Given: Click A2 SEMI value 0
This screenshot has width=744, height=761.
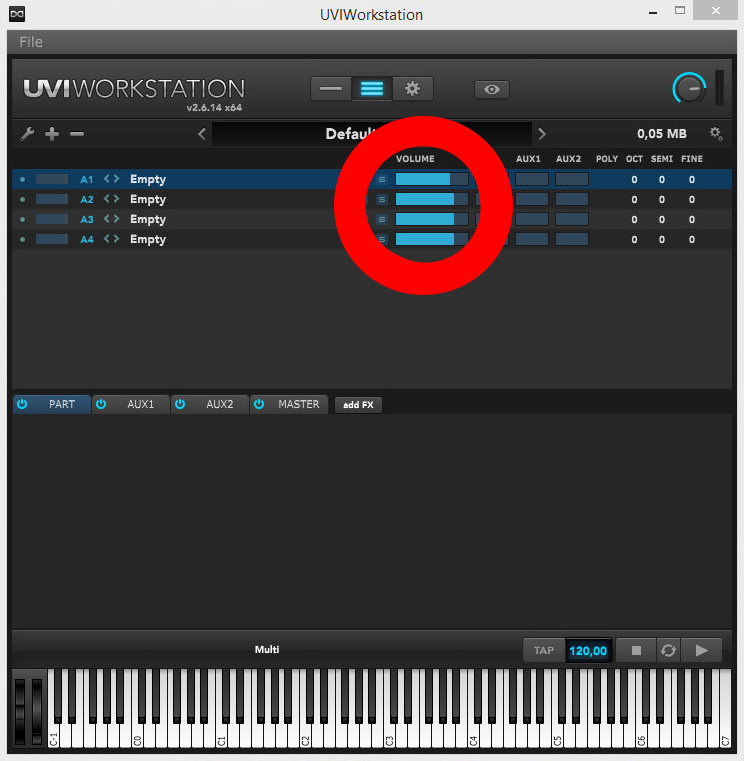Looking at the screenshot, I should pos(661,199).
